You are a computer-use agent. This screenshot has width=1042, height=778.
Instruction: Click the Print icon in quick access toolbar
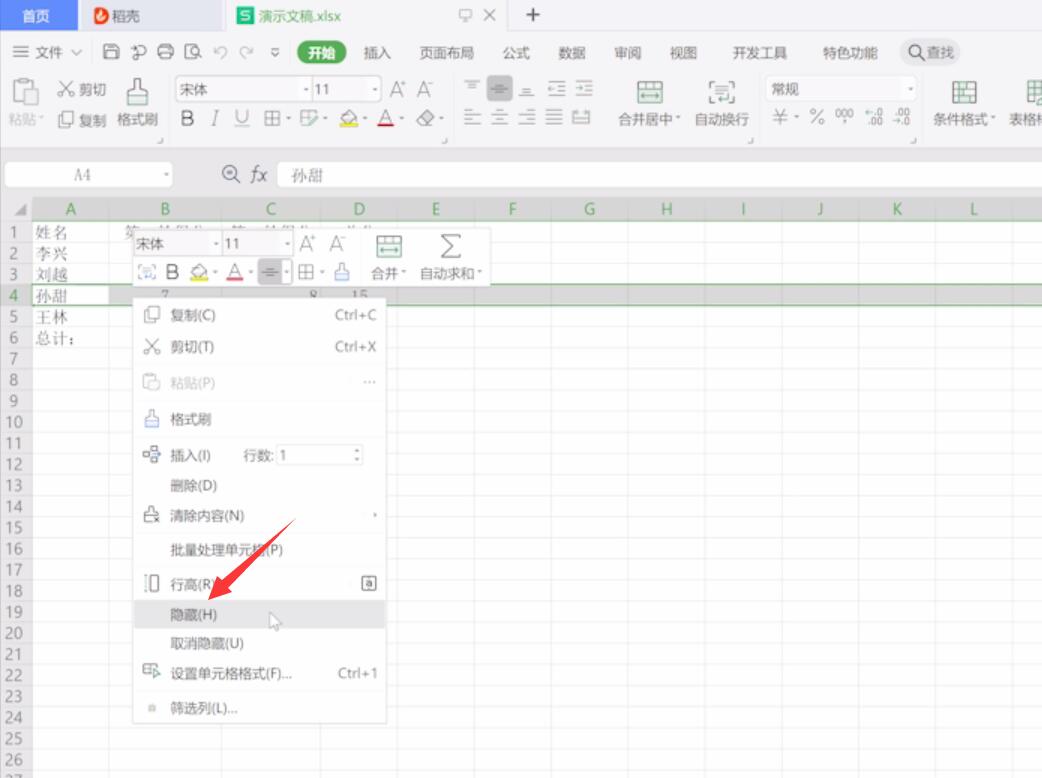(165, 52)
